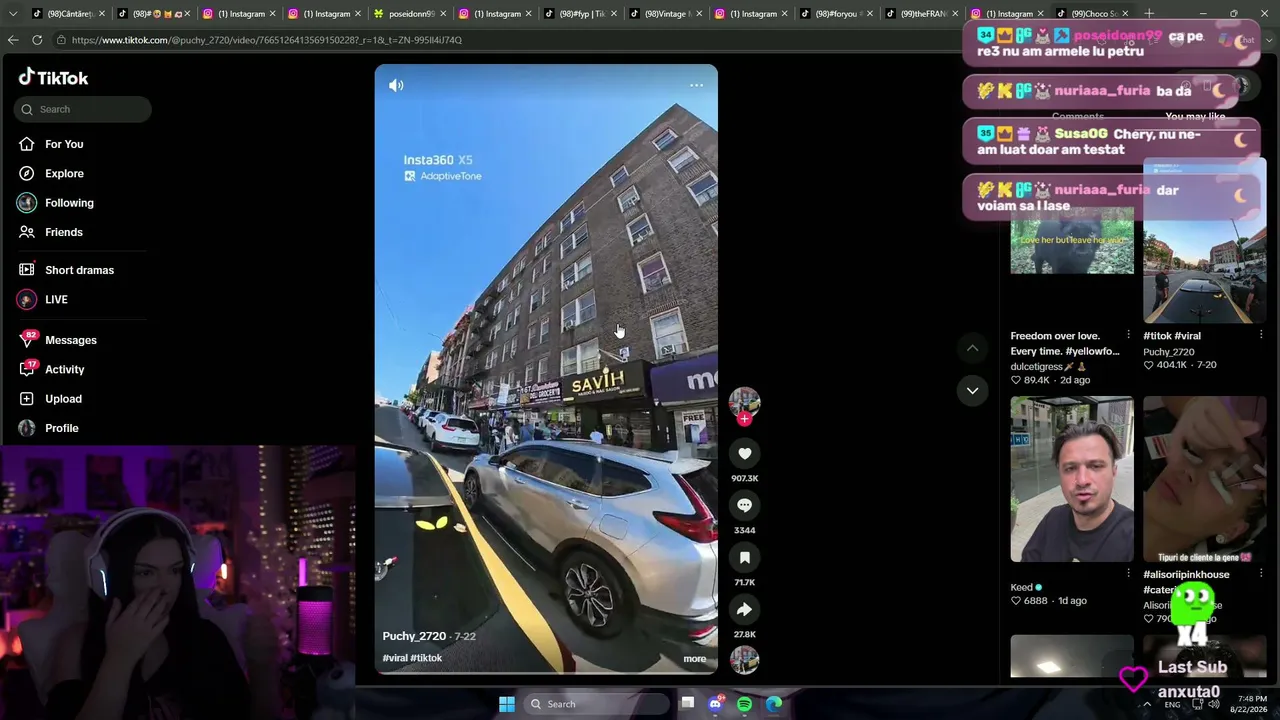Image resolution: width=1280 pixels, height=720 pixels.
Task: Open Puchy_2720 link under recommended video
Action: pos(1169,352)
